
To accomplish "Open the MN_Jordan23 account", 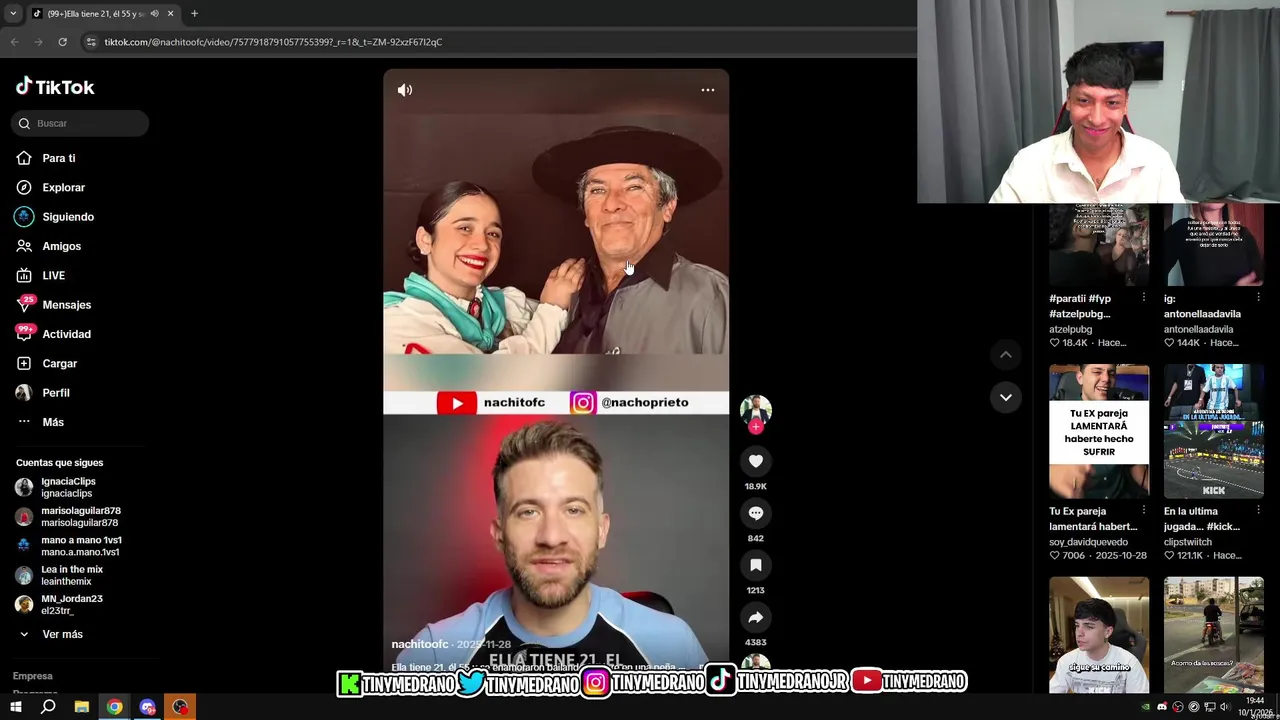I will click(72, 604).
